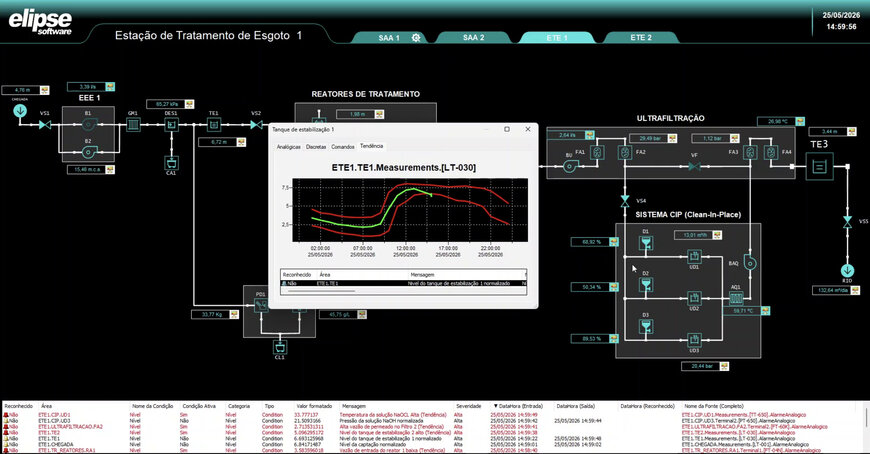This screenshot has height=454, width=870.
Task: Click the CHEGADA inlet arrow icon
Action: pyautogui.click(x=20, y=111)
